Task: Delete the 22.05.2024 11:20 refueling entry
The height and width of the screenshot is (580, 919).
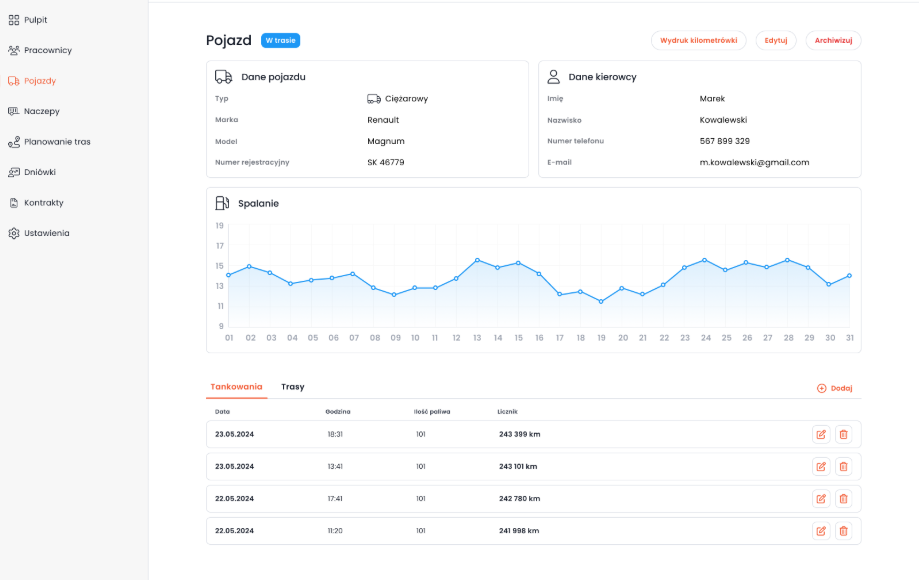Action: tap(843, 531)
